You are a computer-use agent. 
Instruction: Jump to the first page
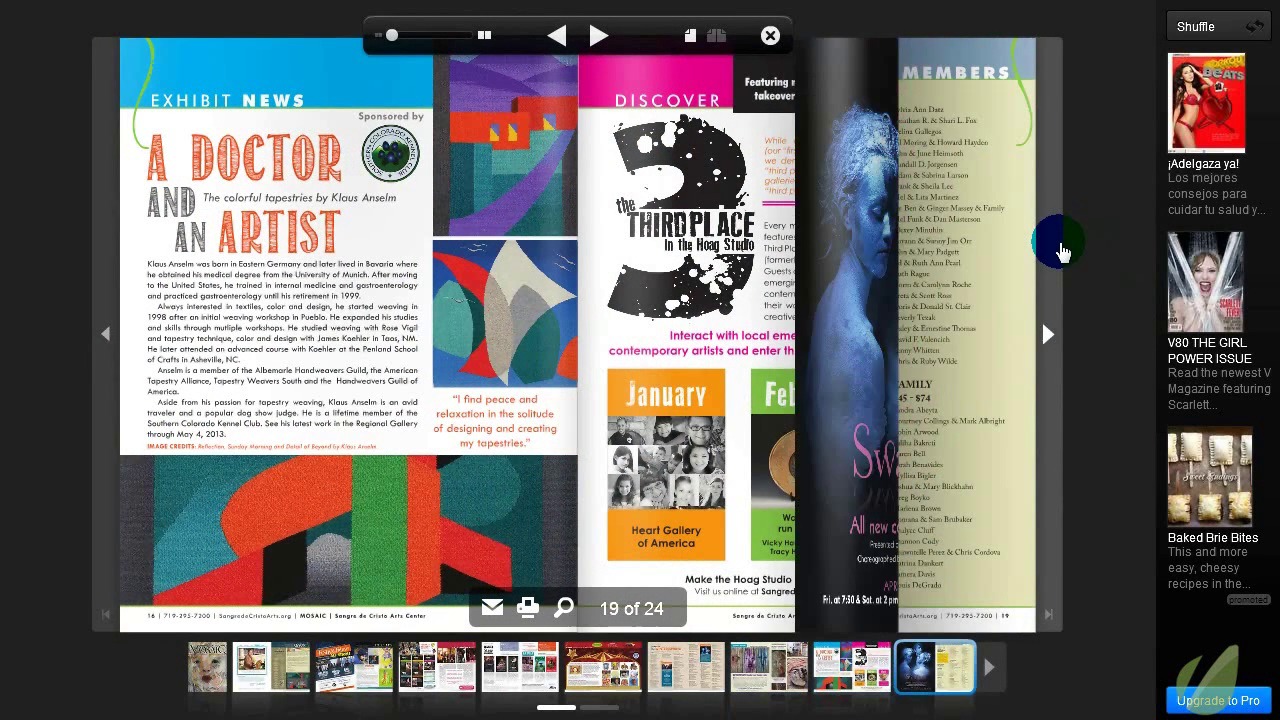coord(105,614)
